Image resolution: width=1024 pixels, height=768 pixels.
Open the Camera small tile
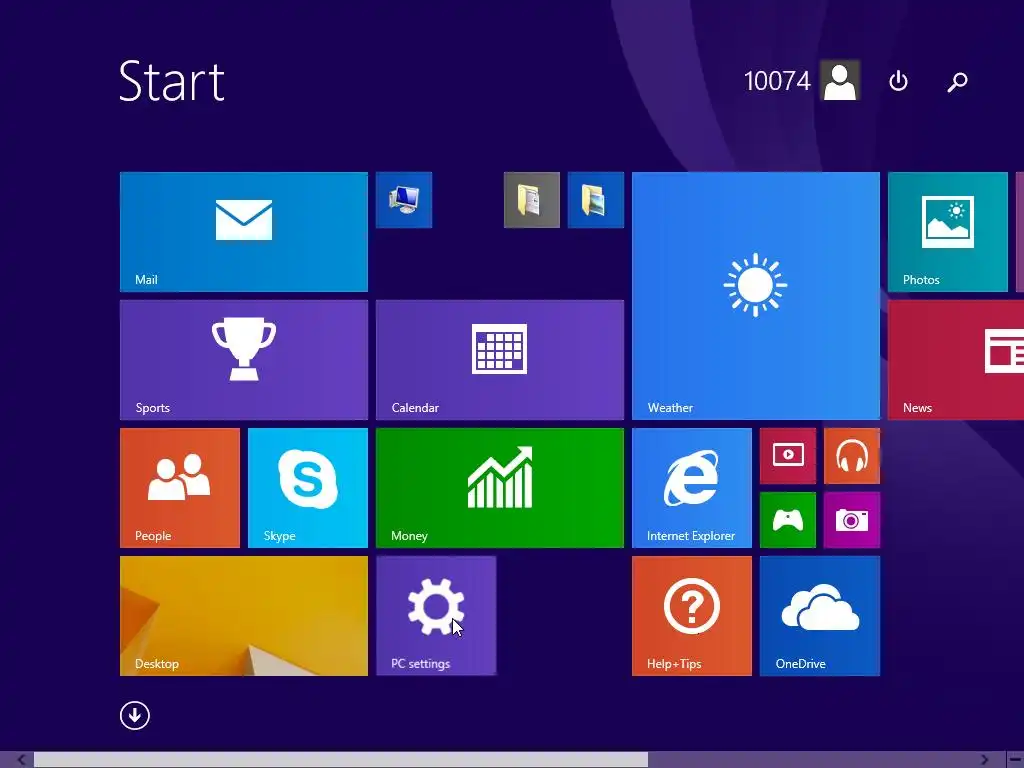(852, 520)
